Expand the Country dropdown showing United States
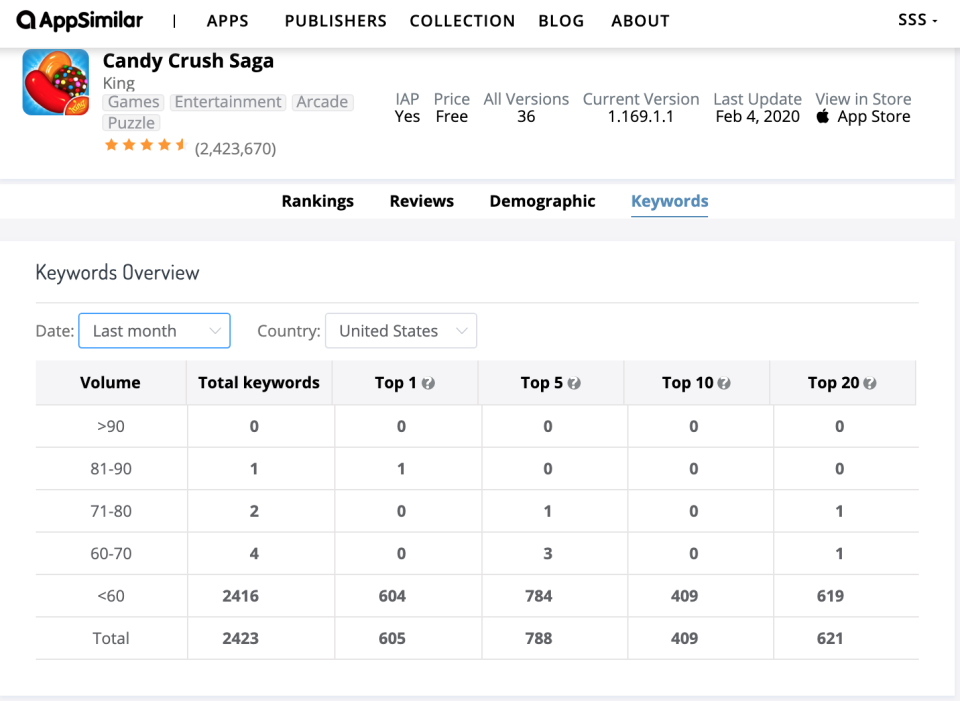960x701 pixels. 401,331
